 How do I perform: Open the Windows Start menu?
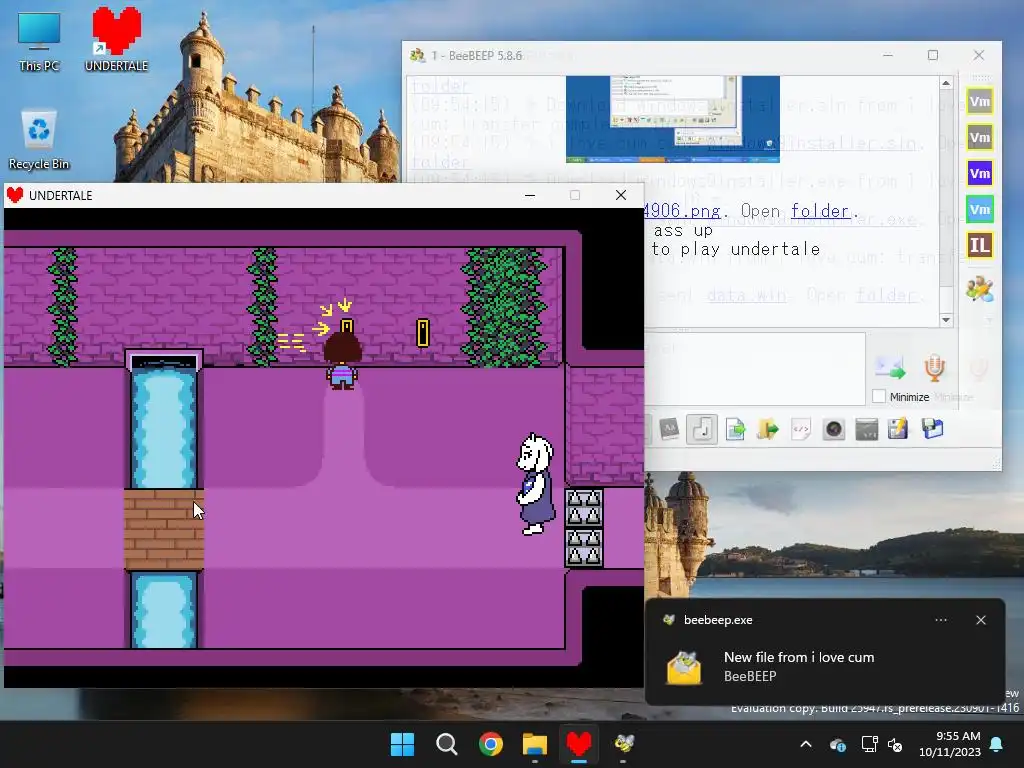point(402,744)
